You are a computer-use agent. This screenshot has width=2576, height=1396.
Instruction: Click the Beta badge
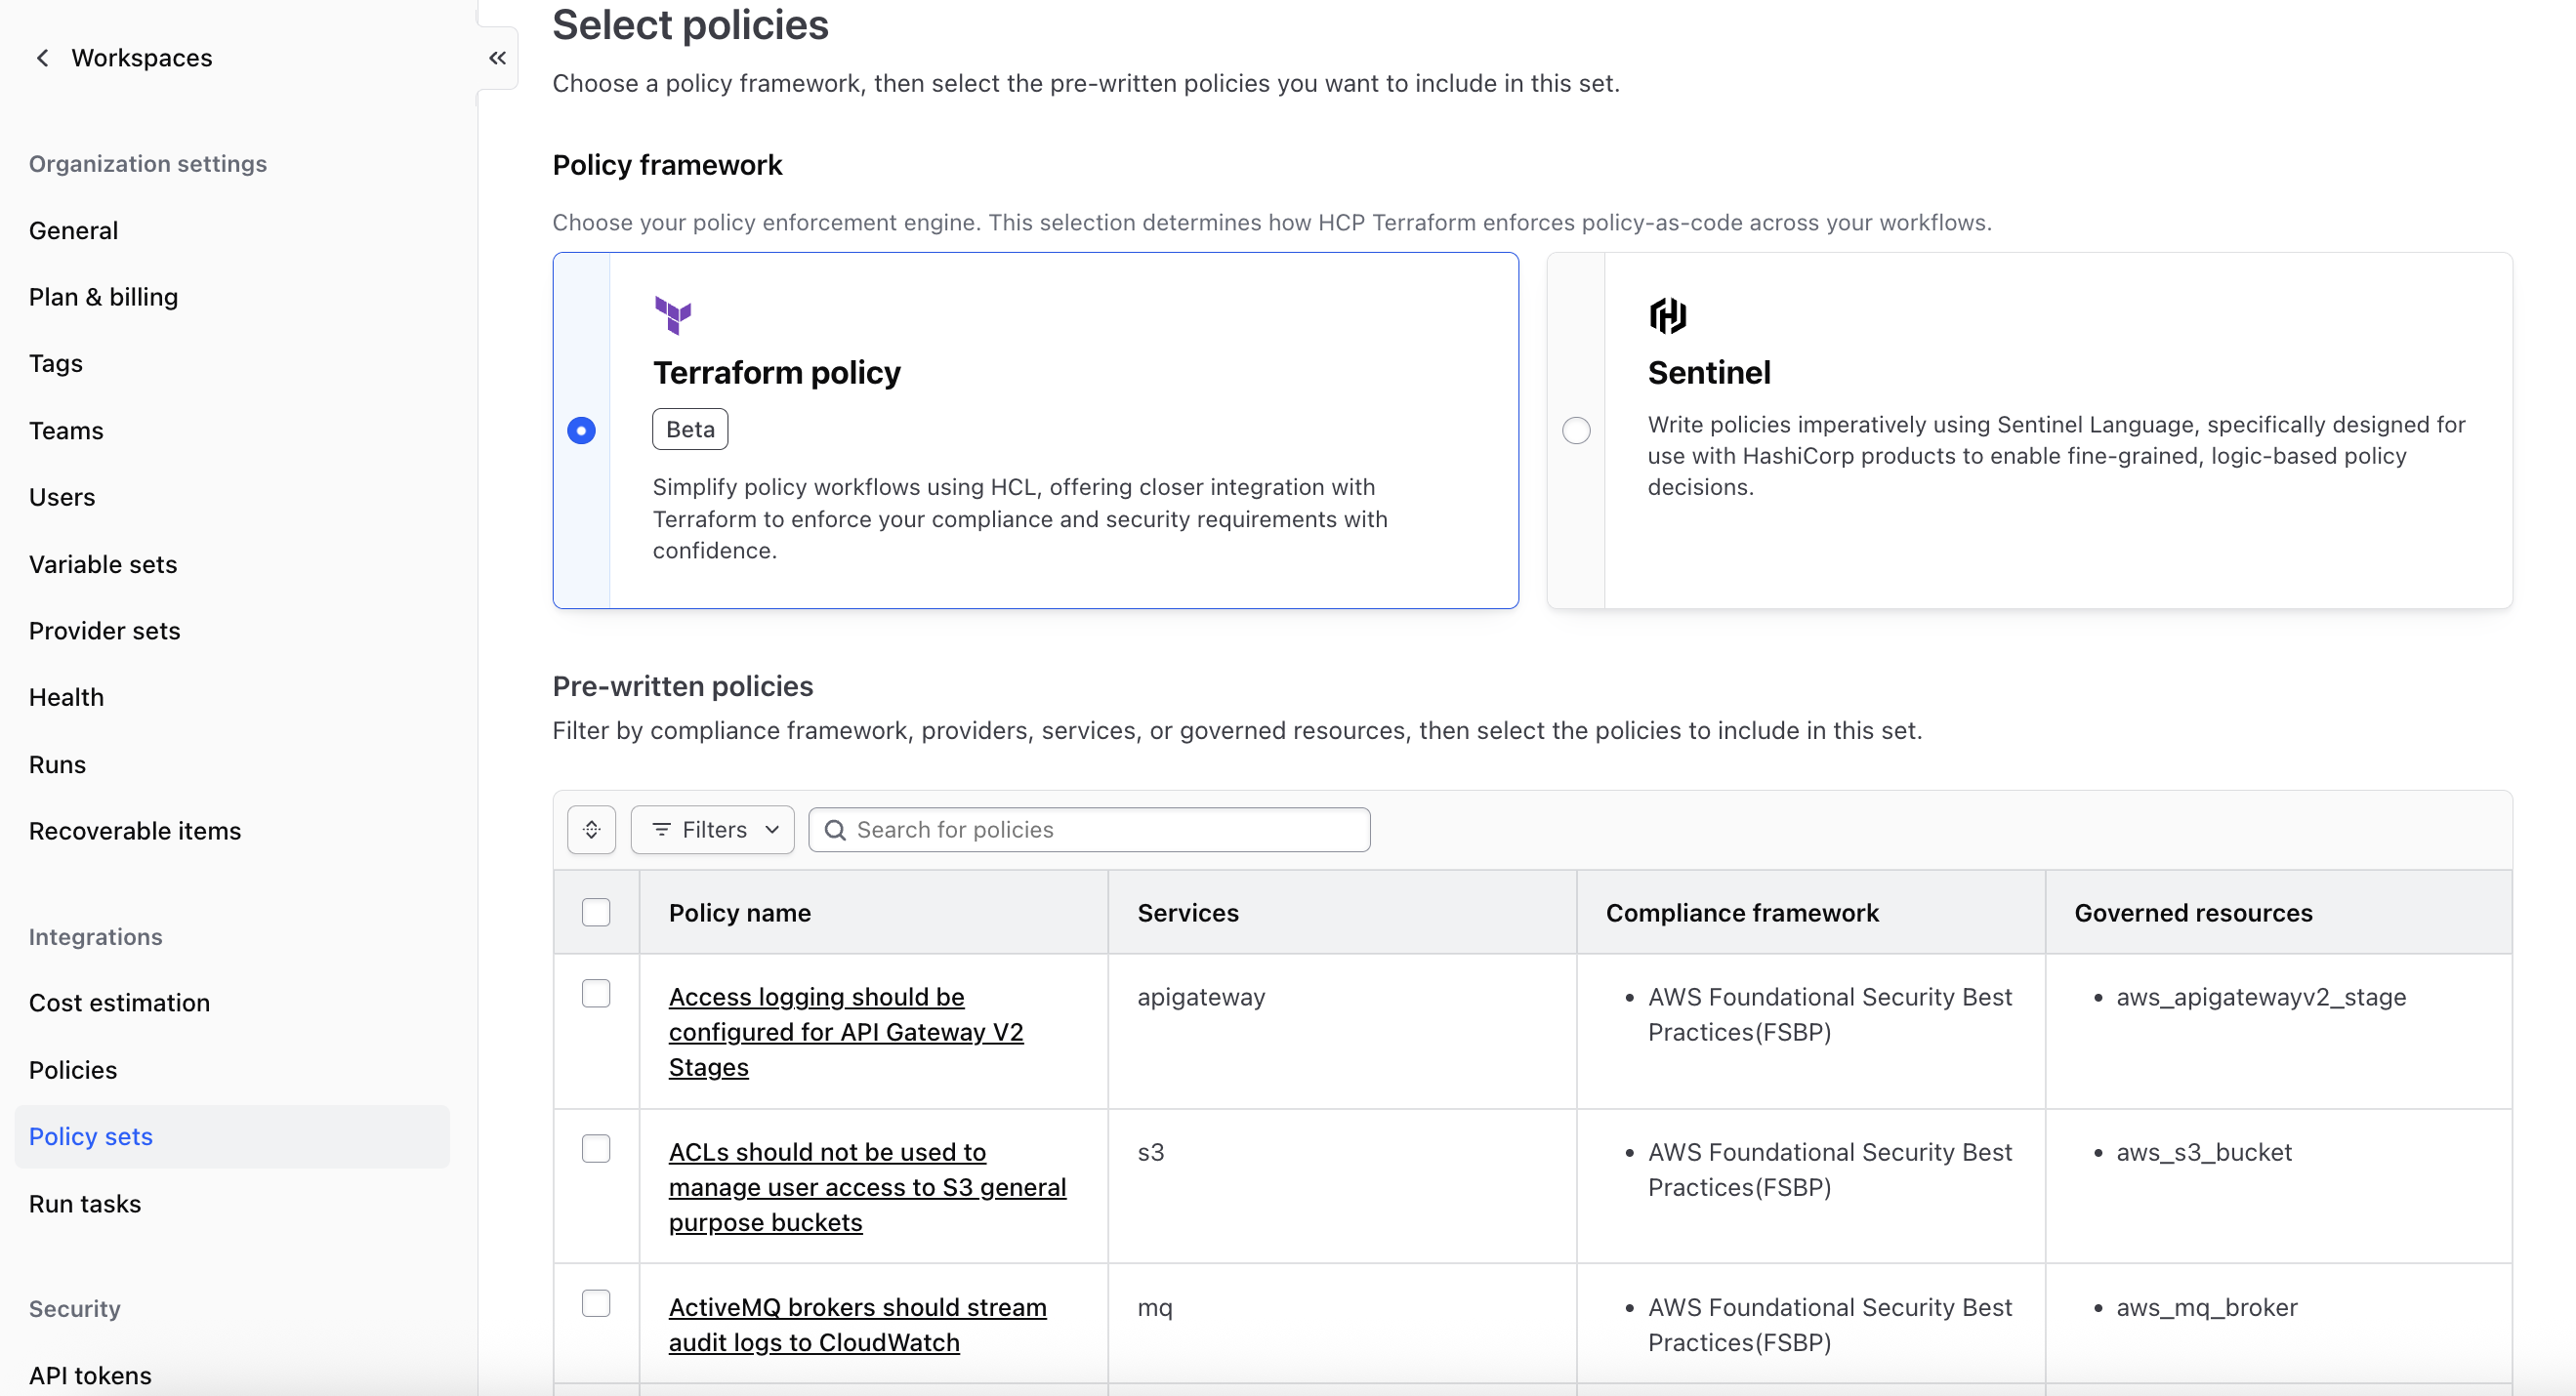click(x=690, y=429)
